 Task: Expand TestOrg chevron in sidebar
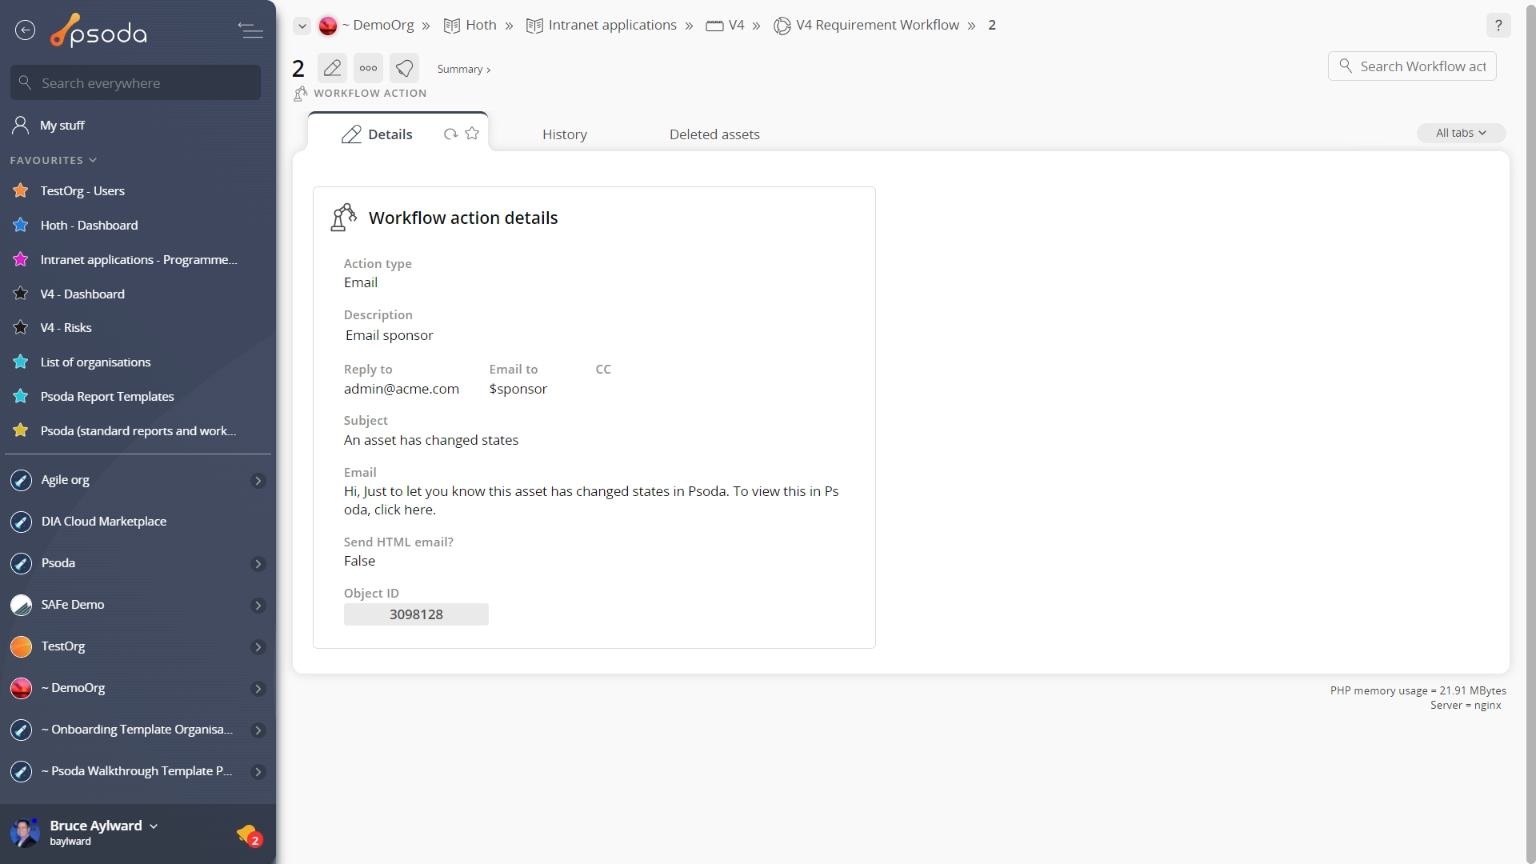pyautogui.click(x=258, y=647)
